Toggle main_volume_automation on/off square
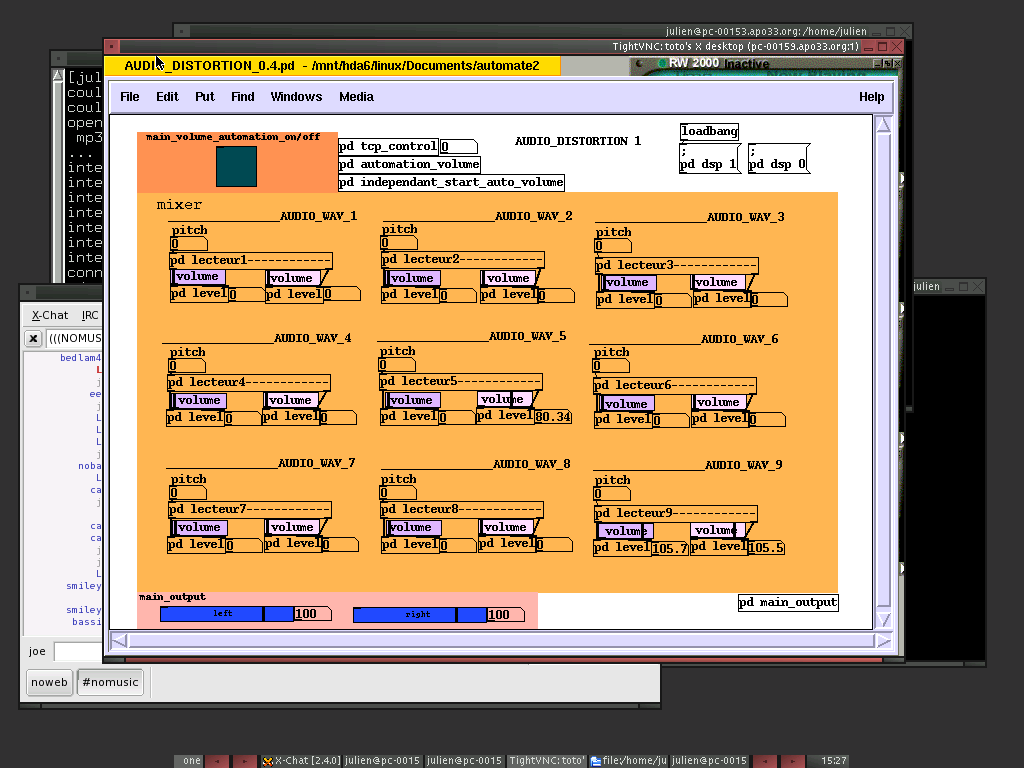 click(236, 166)
